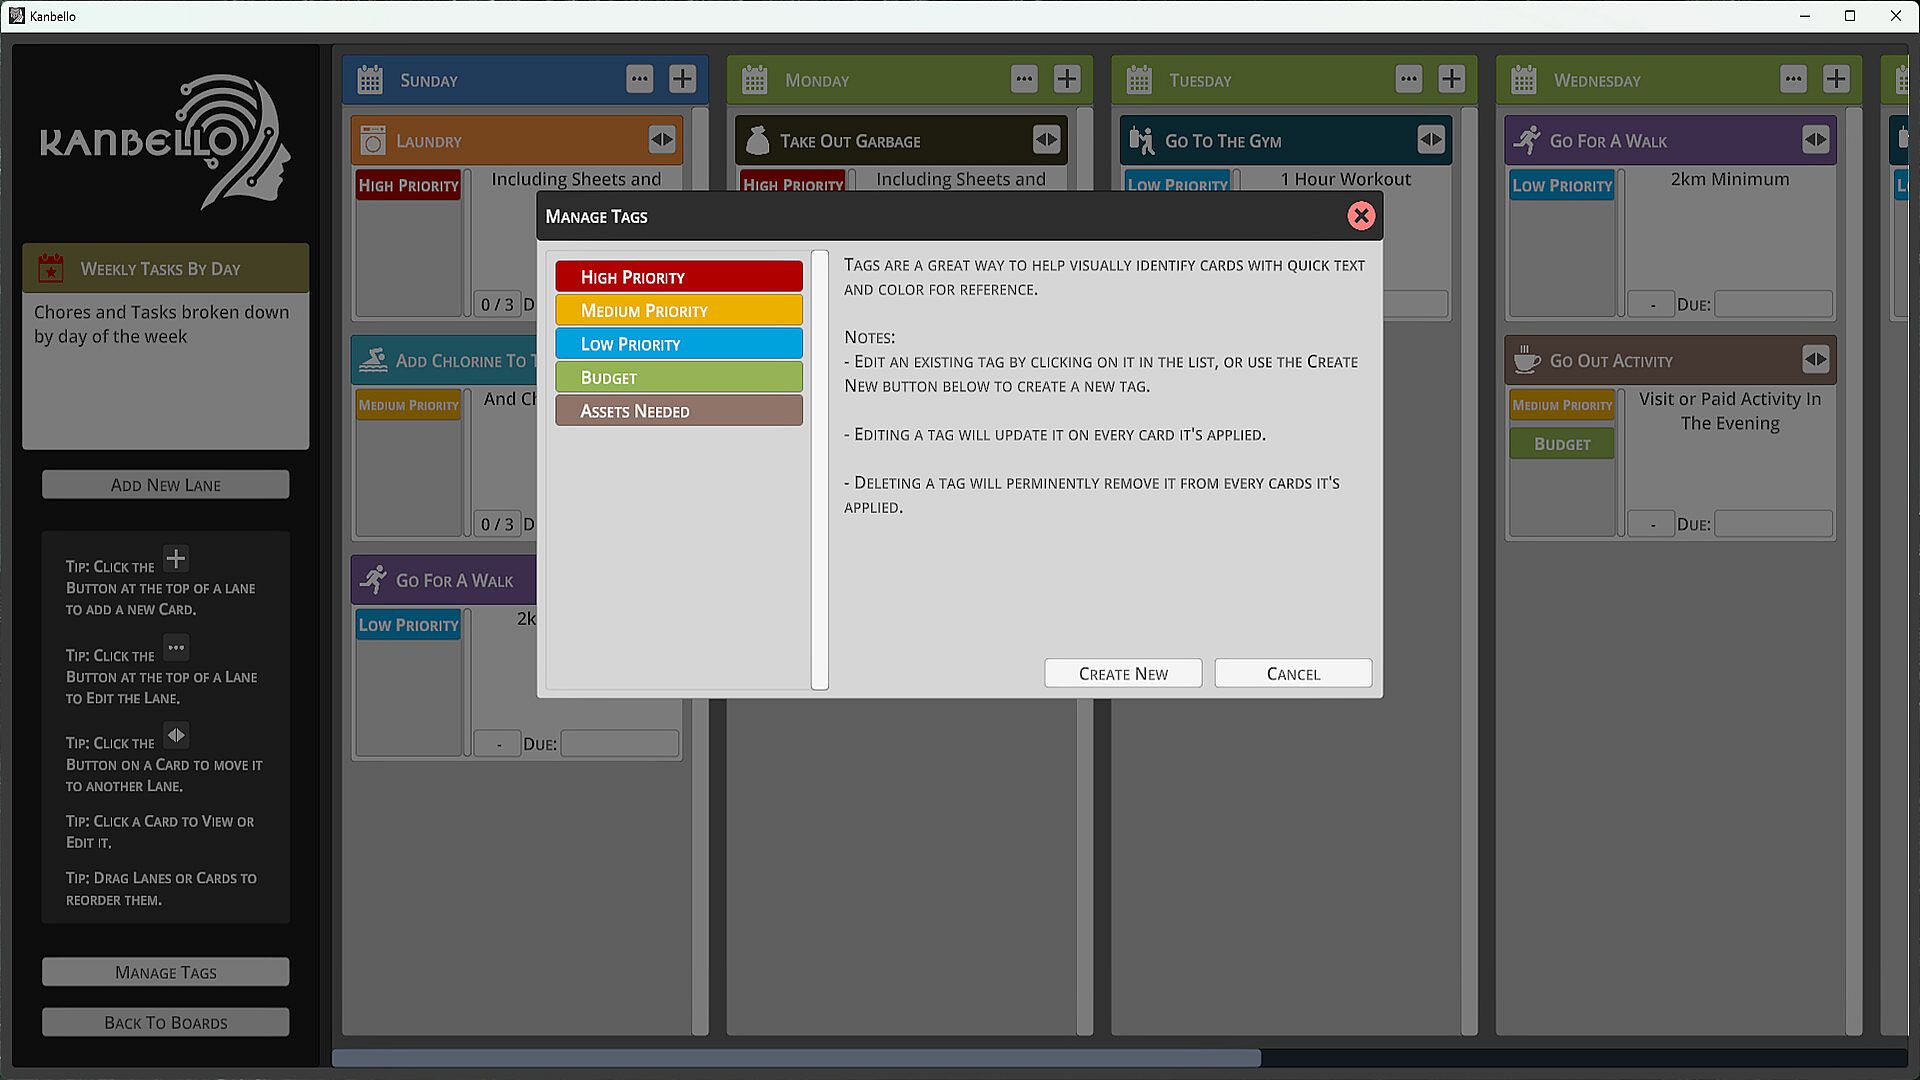Open Sunday lane edit options
Screen dimensions: 1920x1080
coord(640,79)
